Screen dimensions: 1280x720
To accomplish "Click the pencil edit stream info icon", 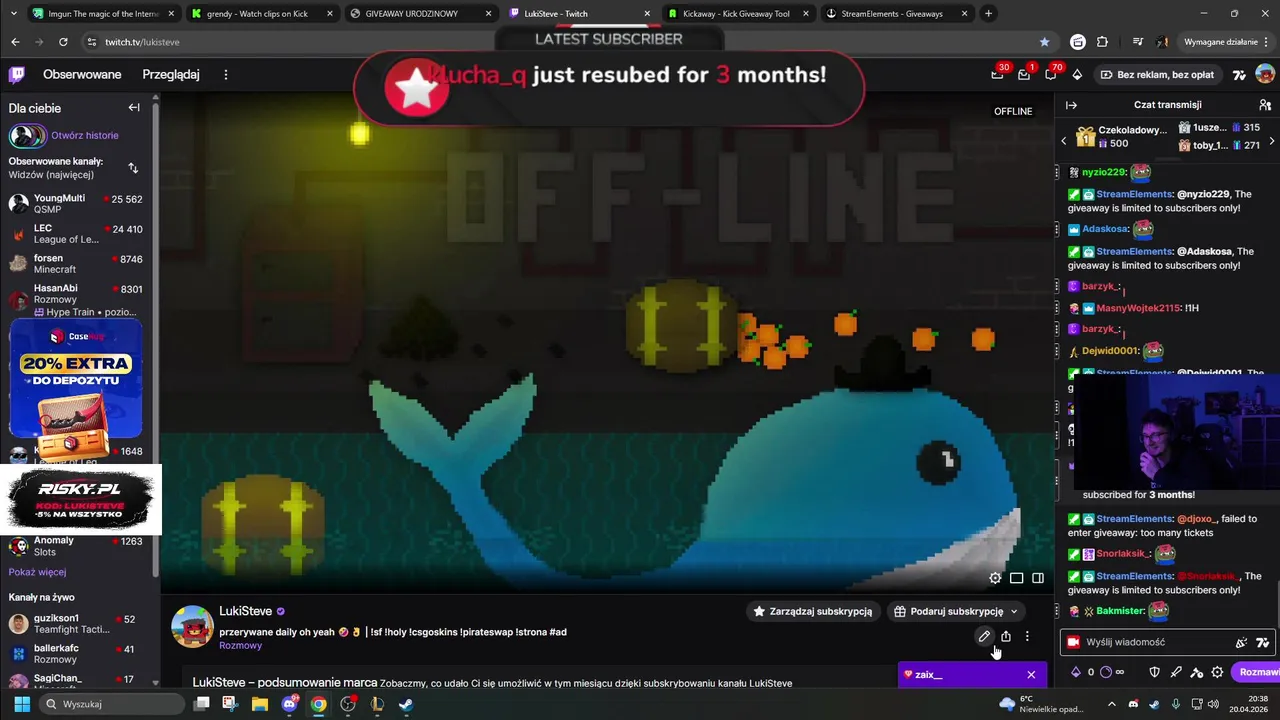I will pyautogui.click(x=984, y=637).
